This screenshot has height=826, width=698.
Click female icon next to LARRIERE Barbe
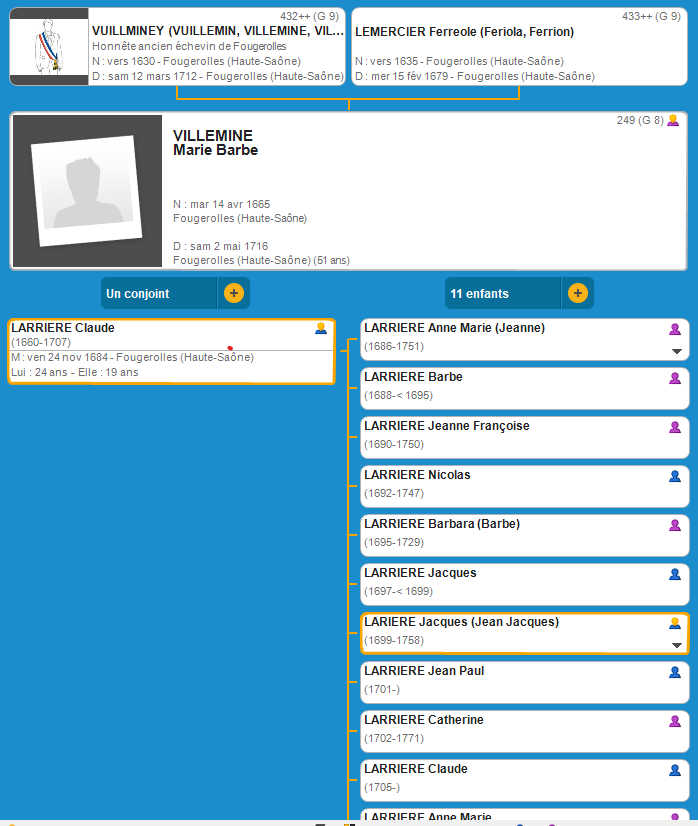click(675, 378)
